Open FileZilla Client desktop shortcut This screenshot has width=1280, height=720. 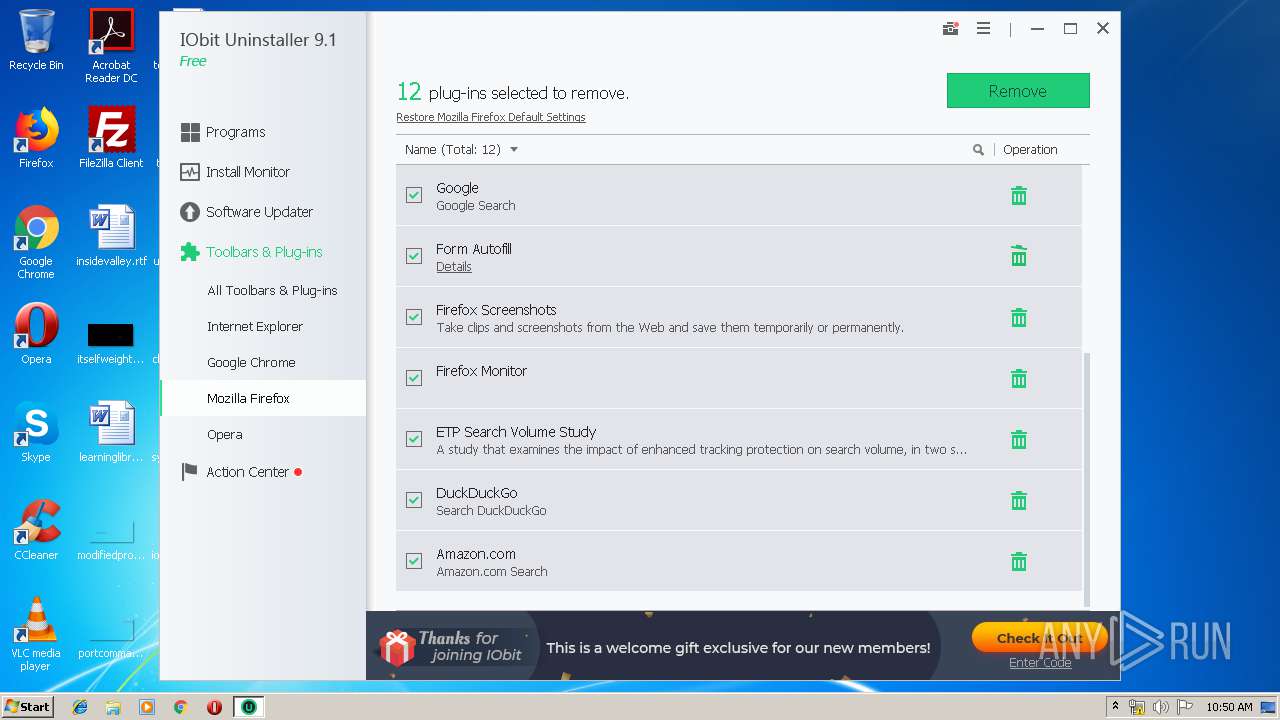[111, 138]
